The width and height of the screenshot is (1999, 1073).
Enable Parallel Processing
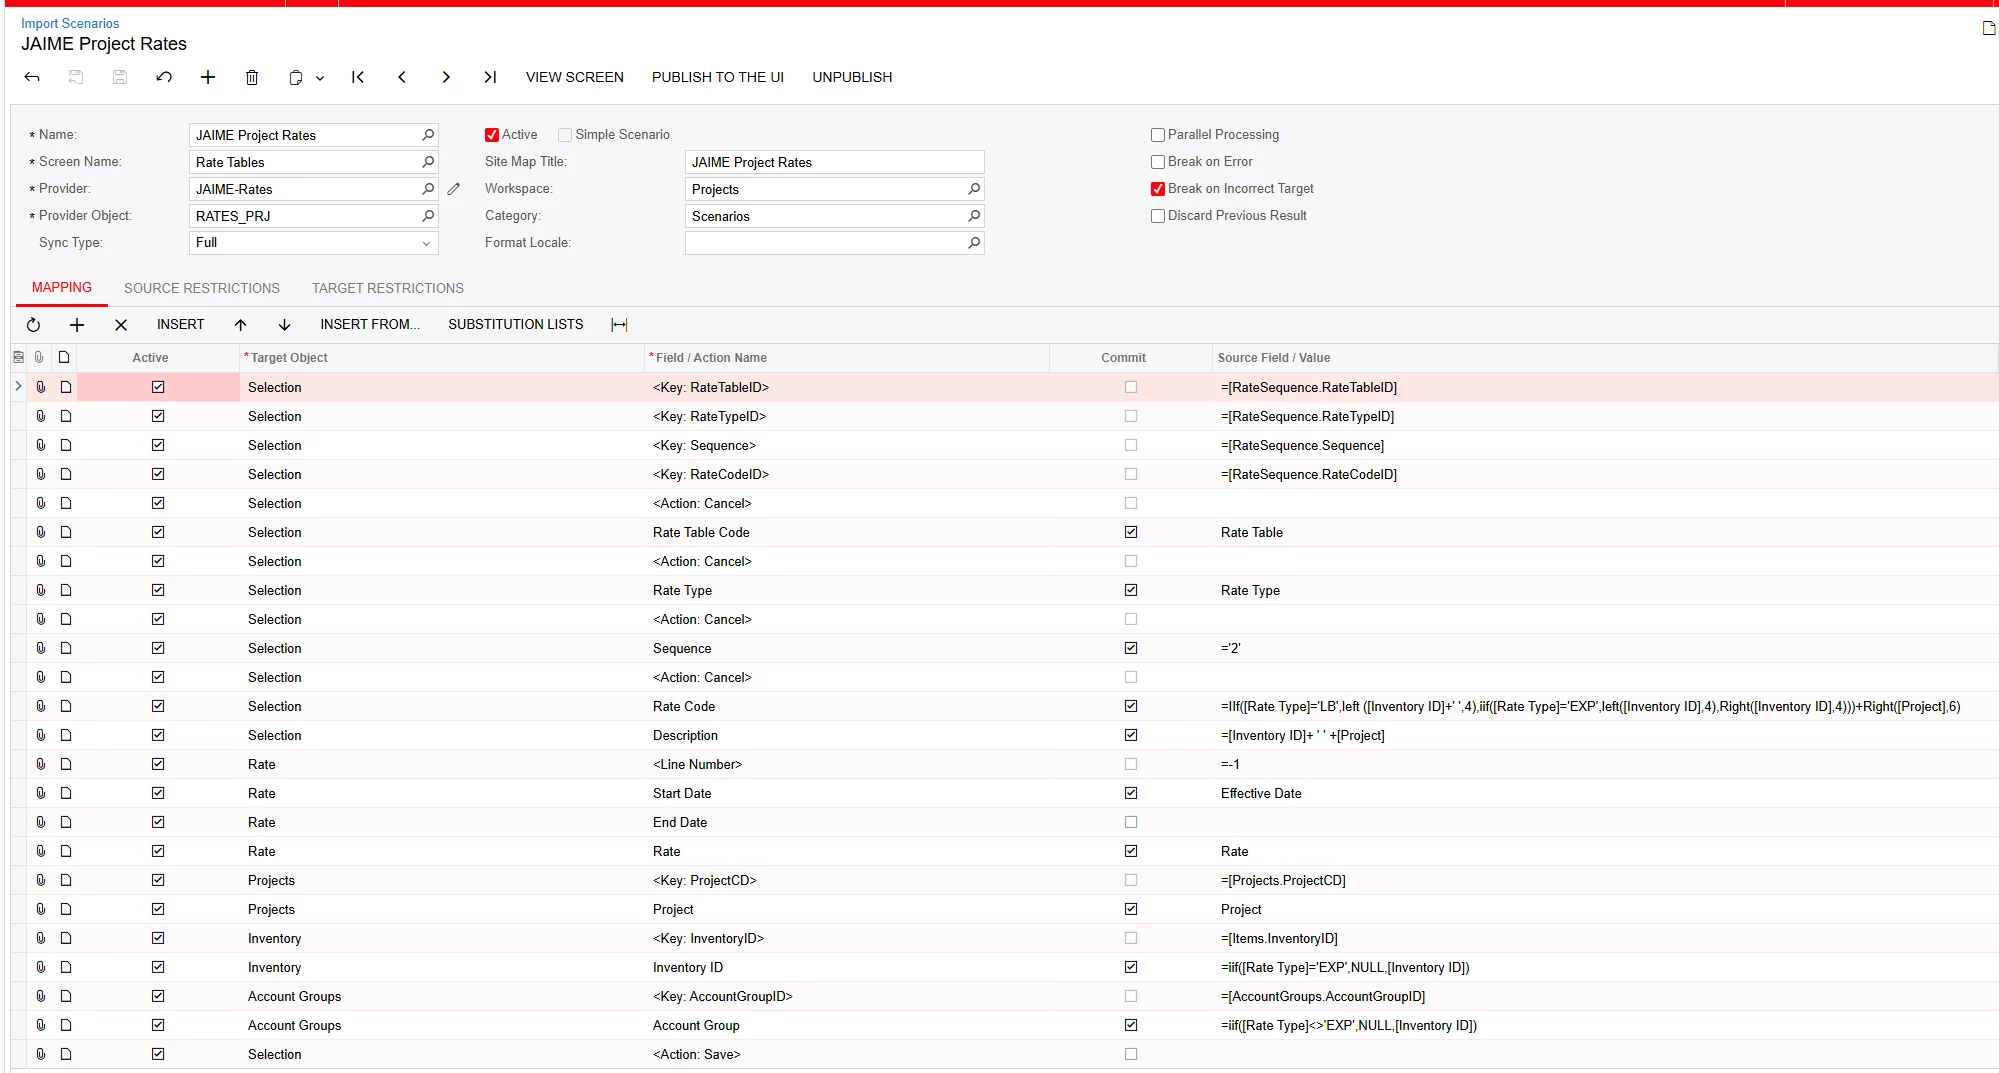pyautogui.click(x=1158, y=135)
